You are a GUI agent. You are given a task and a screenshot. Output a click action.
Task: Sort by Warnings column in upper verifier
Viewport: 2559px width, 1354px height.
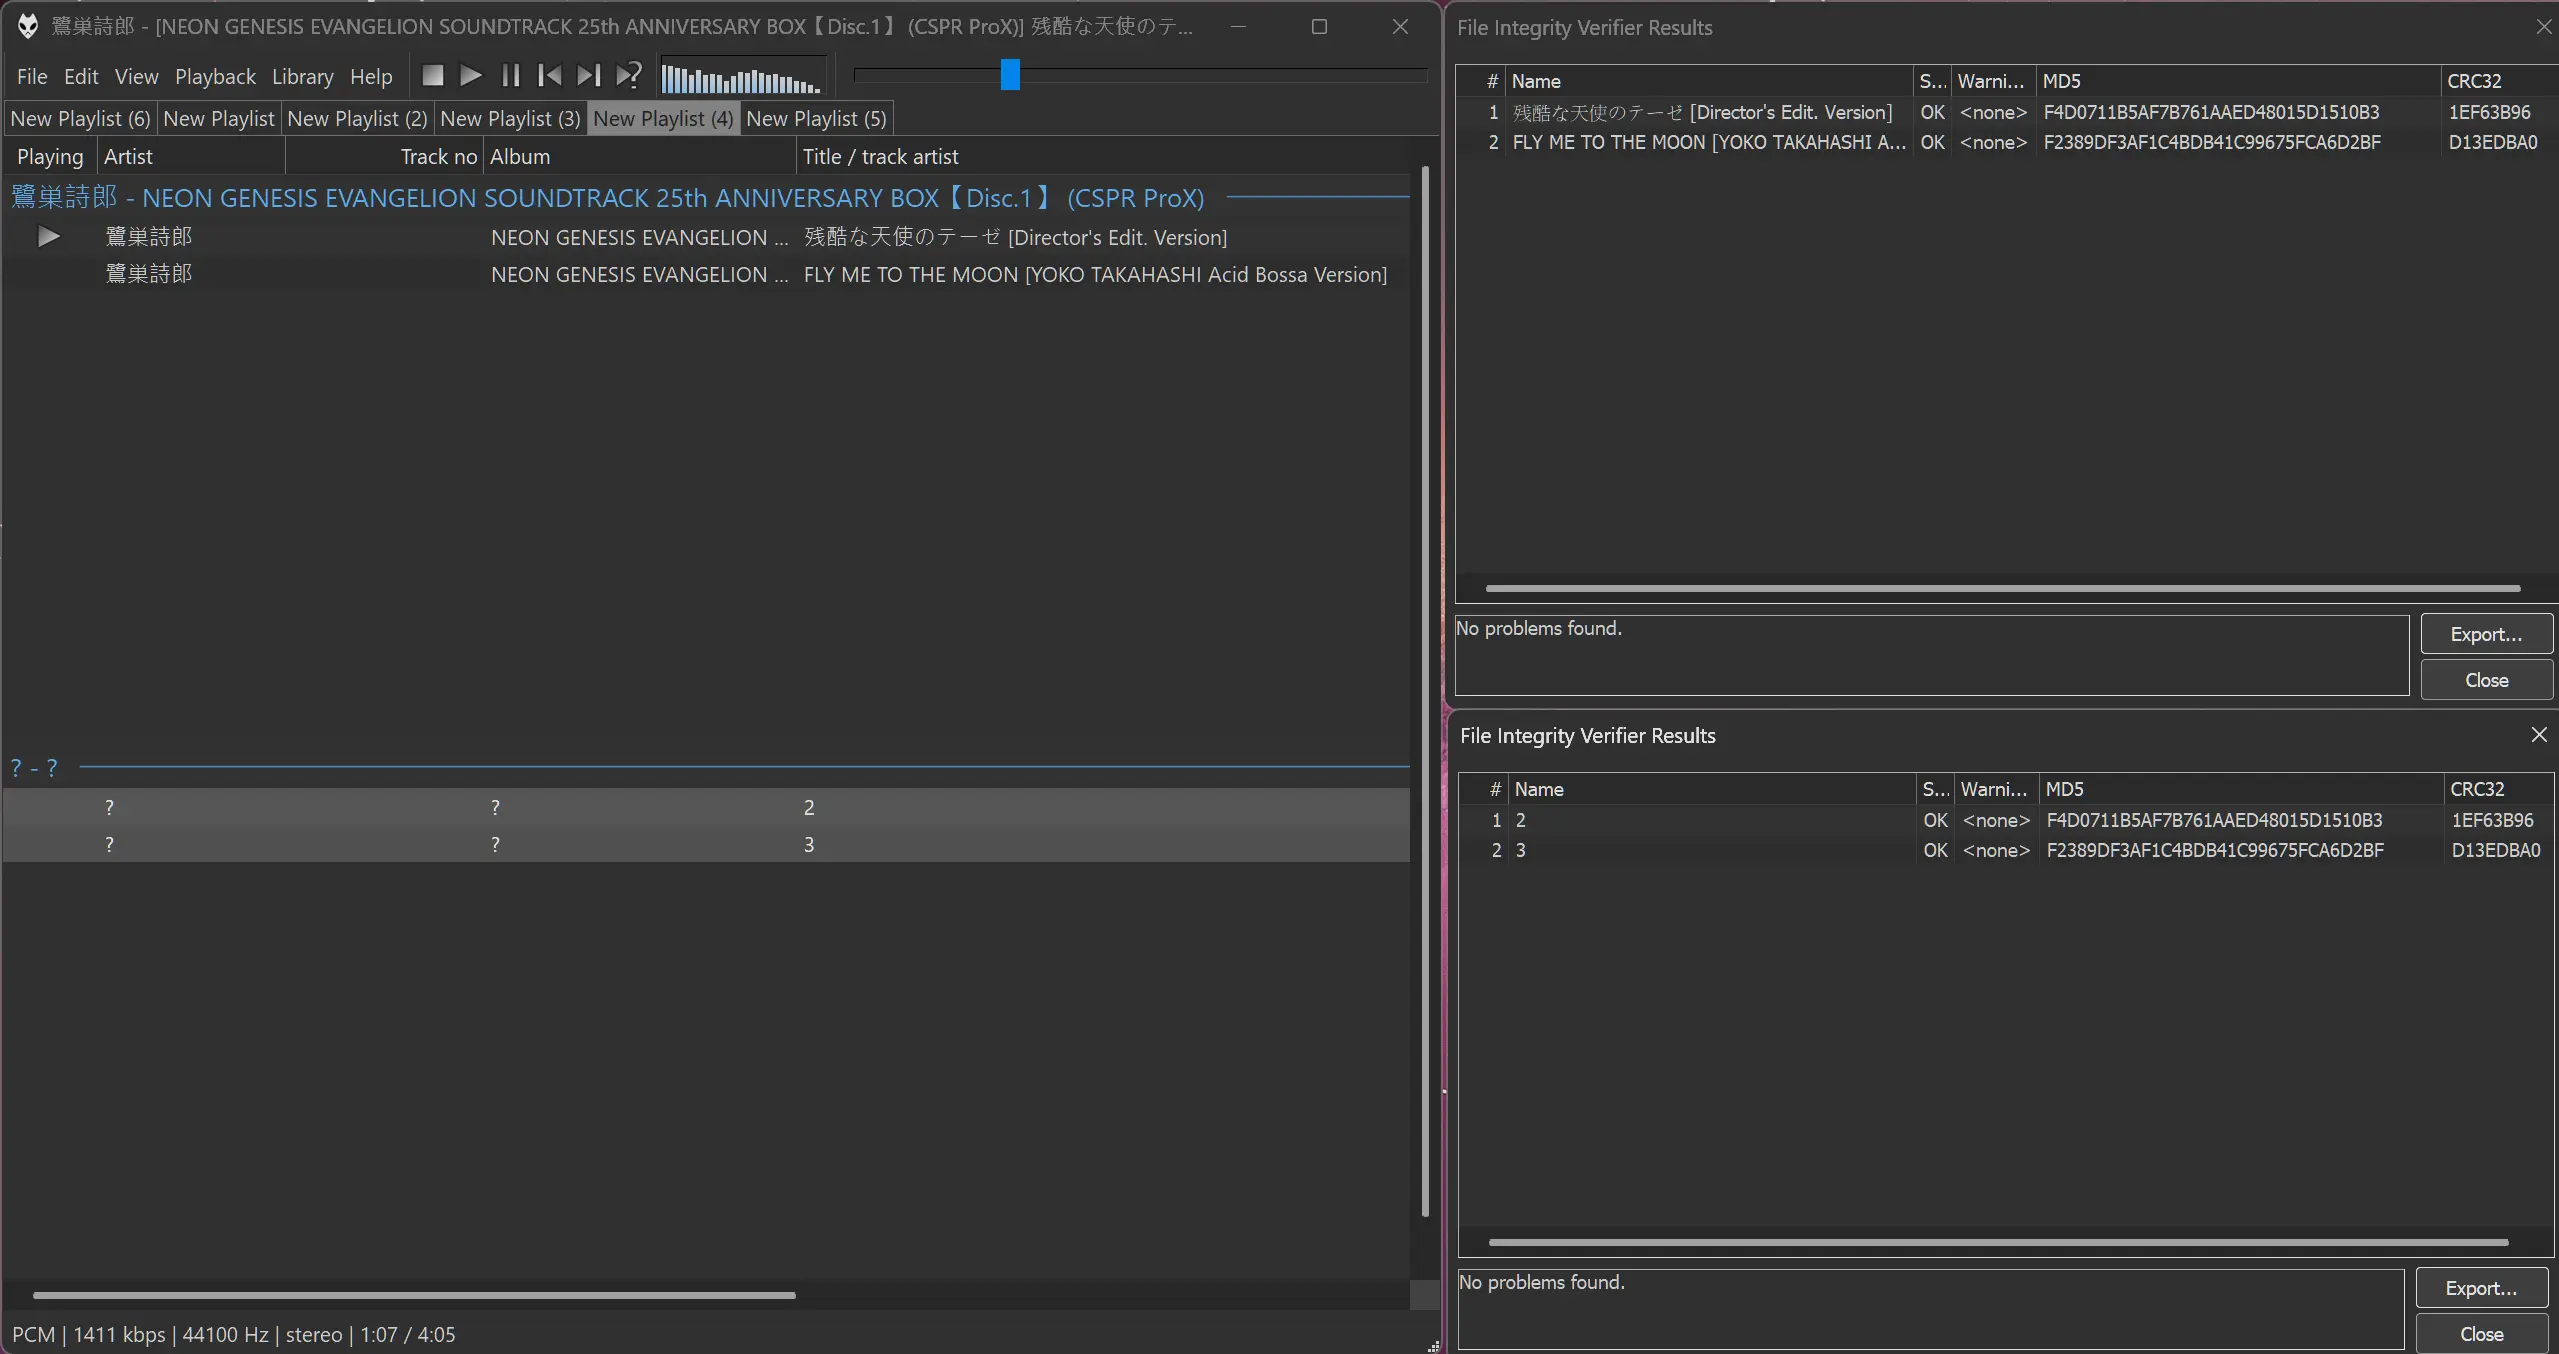[x=1993, y=81]
